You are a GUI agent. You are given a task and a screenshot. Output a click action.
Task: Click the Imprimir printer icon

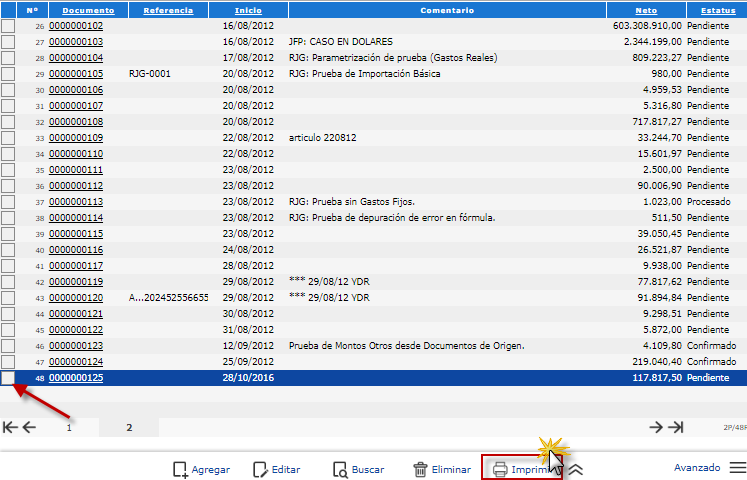coord(500,470)
